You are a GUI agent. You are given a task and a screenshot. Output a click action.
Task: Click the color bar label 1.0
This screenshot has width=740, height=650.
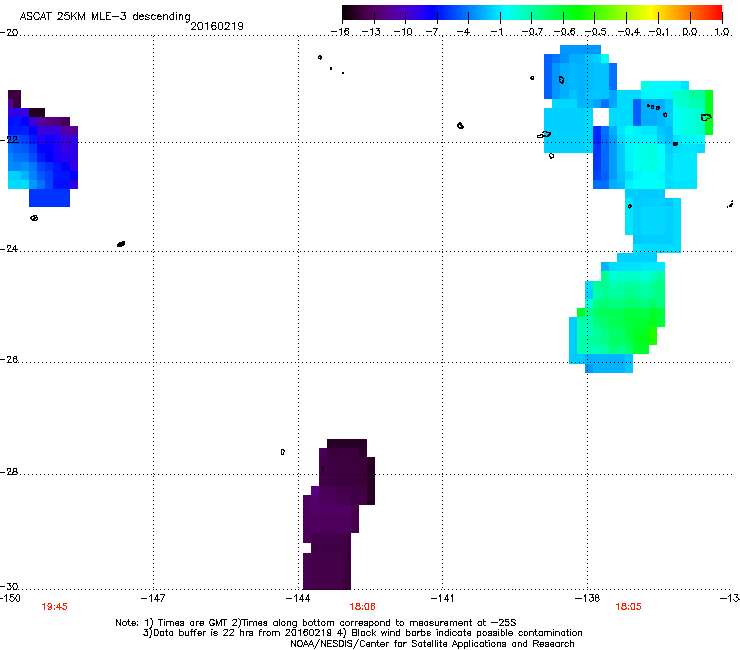click(722, 32)
